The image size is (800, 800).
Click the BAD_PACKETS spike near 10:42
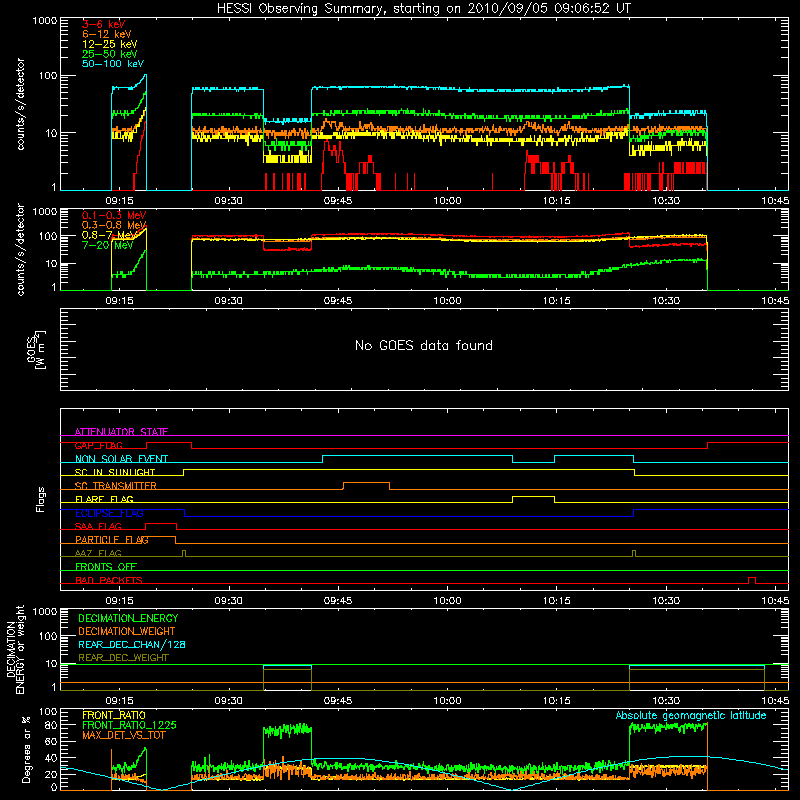pyautogui.click(x=752, y=580)
